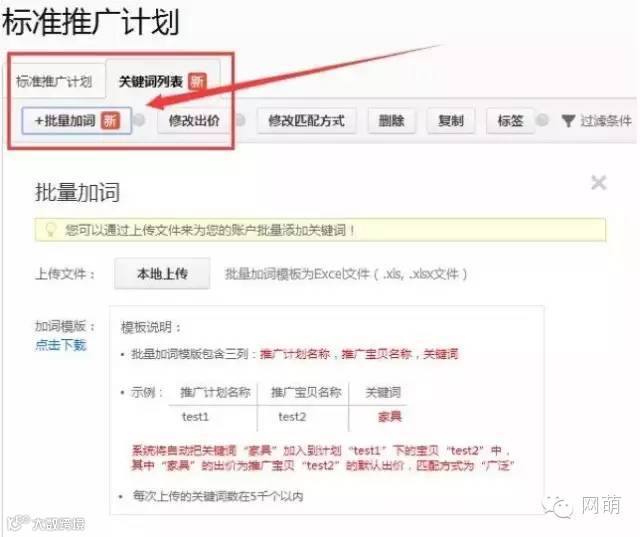Click the 删除 button
The height and width of the screenshot is (537, 640).
coord(391,121)
